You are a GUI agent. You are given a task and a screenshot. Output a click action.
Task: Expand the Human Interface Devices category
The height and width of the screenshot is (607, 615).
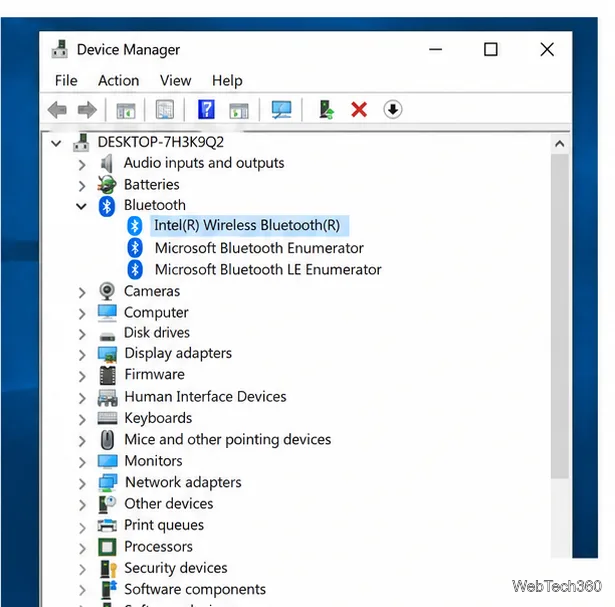(82, 398)
